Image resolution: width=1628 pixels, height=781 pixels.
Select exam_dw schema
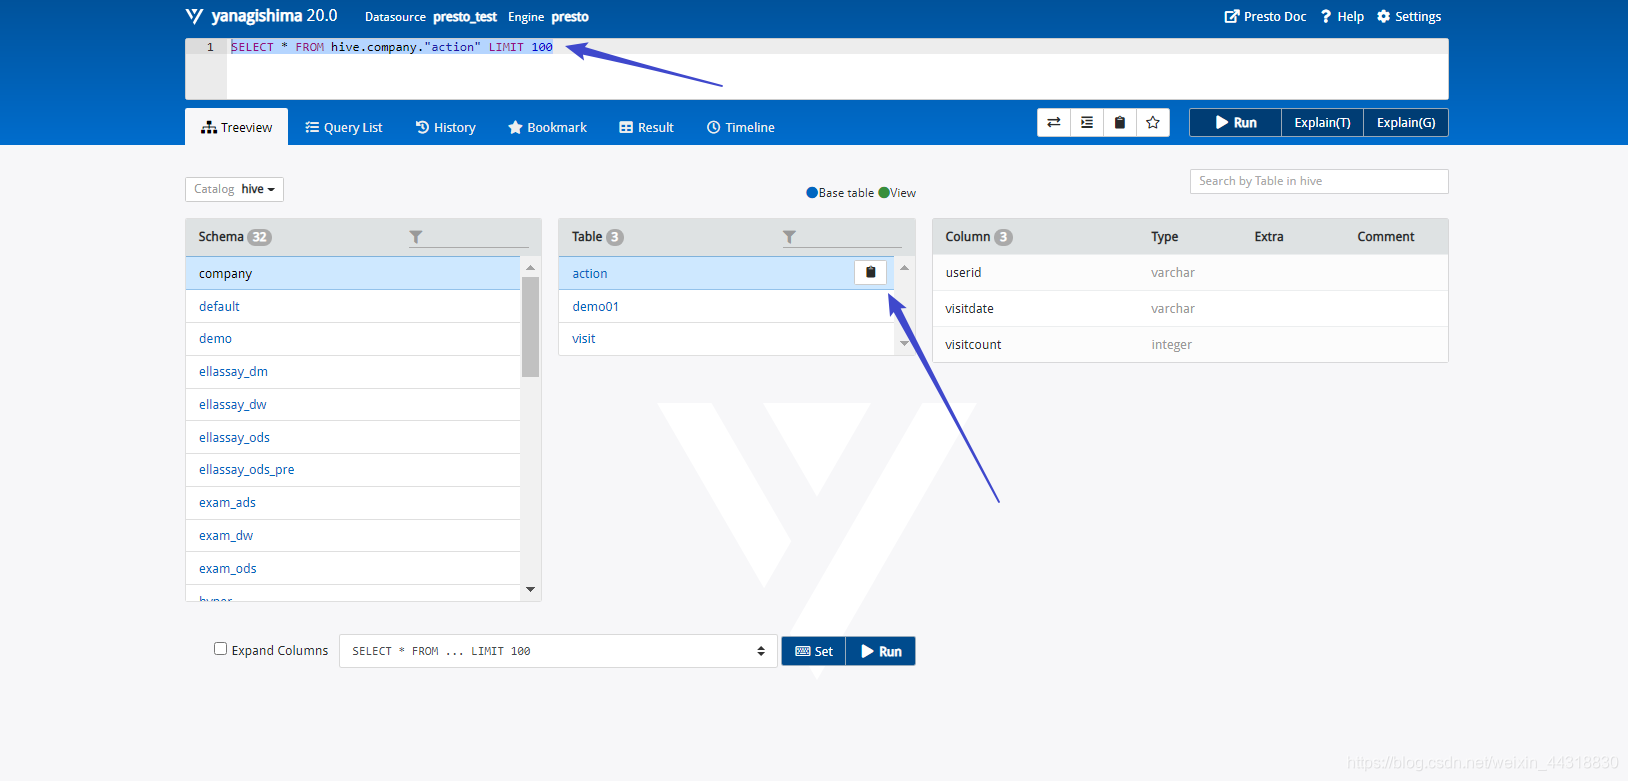click(353, 536)
